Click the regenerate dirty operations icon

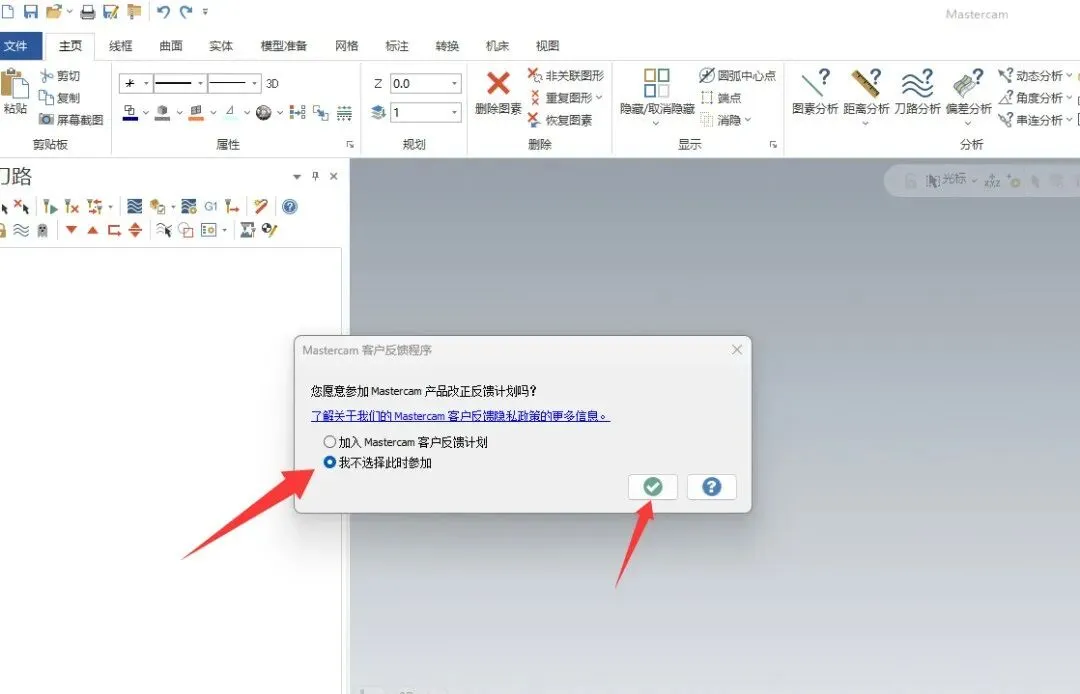pos(72,207)
